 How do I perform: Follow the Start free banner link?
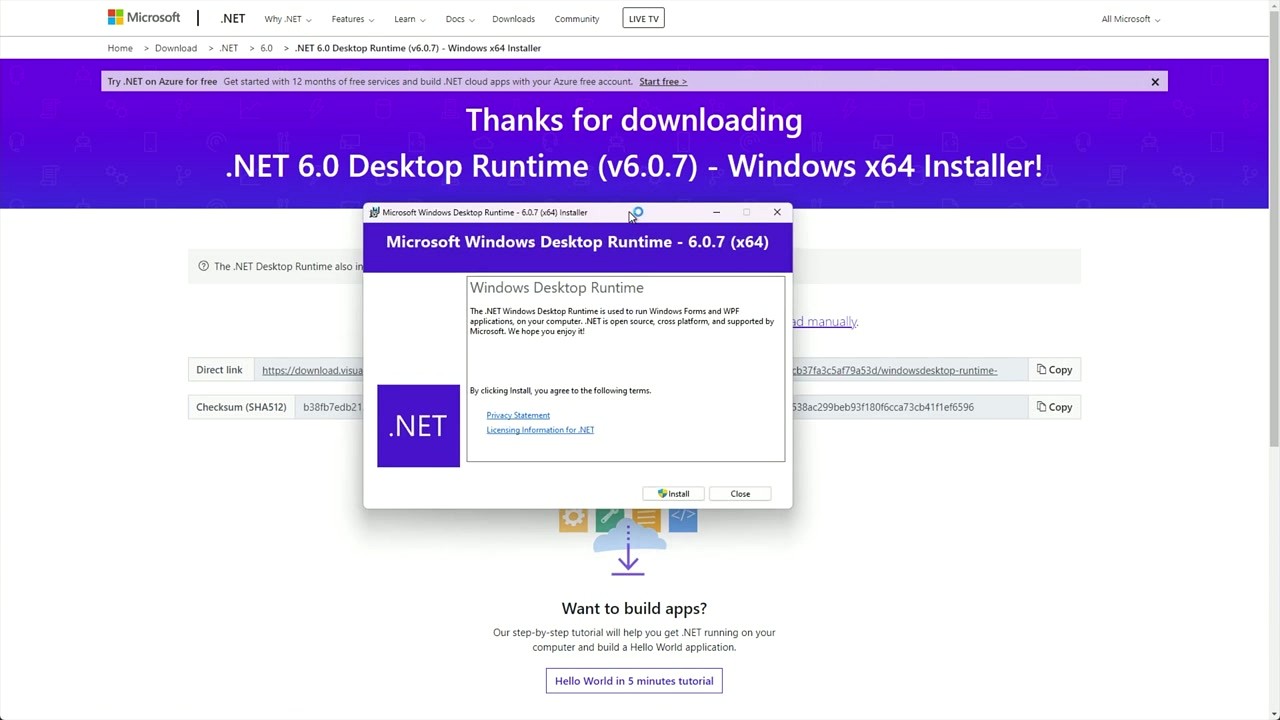662,81
